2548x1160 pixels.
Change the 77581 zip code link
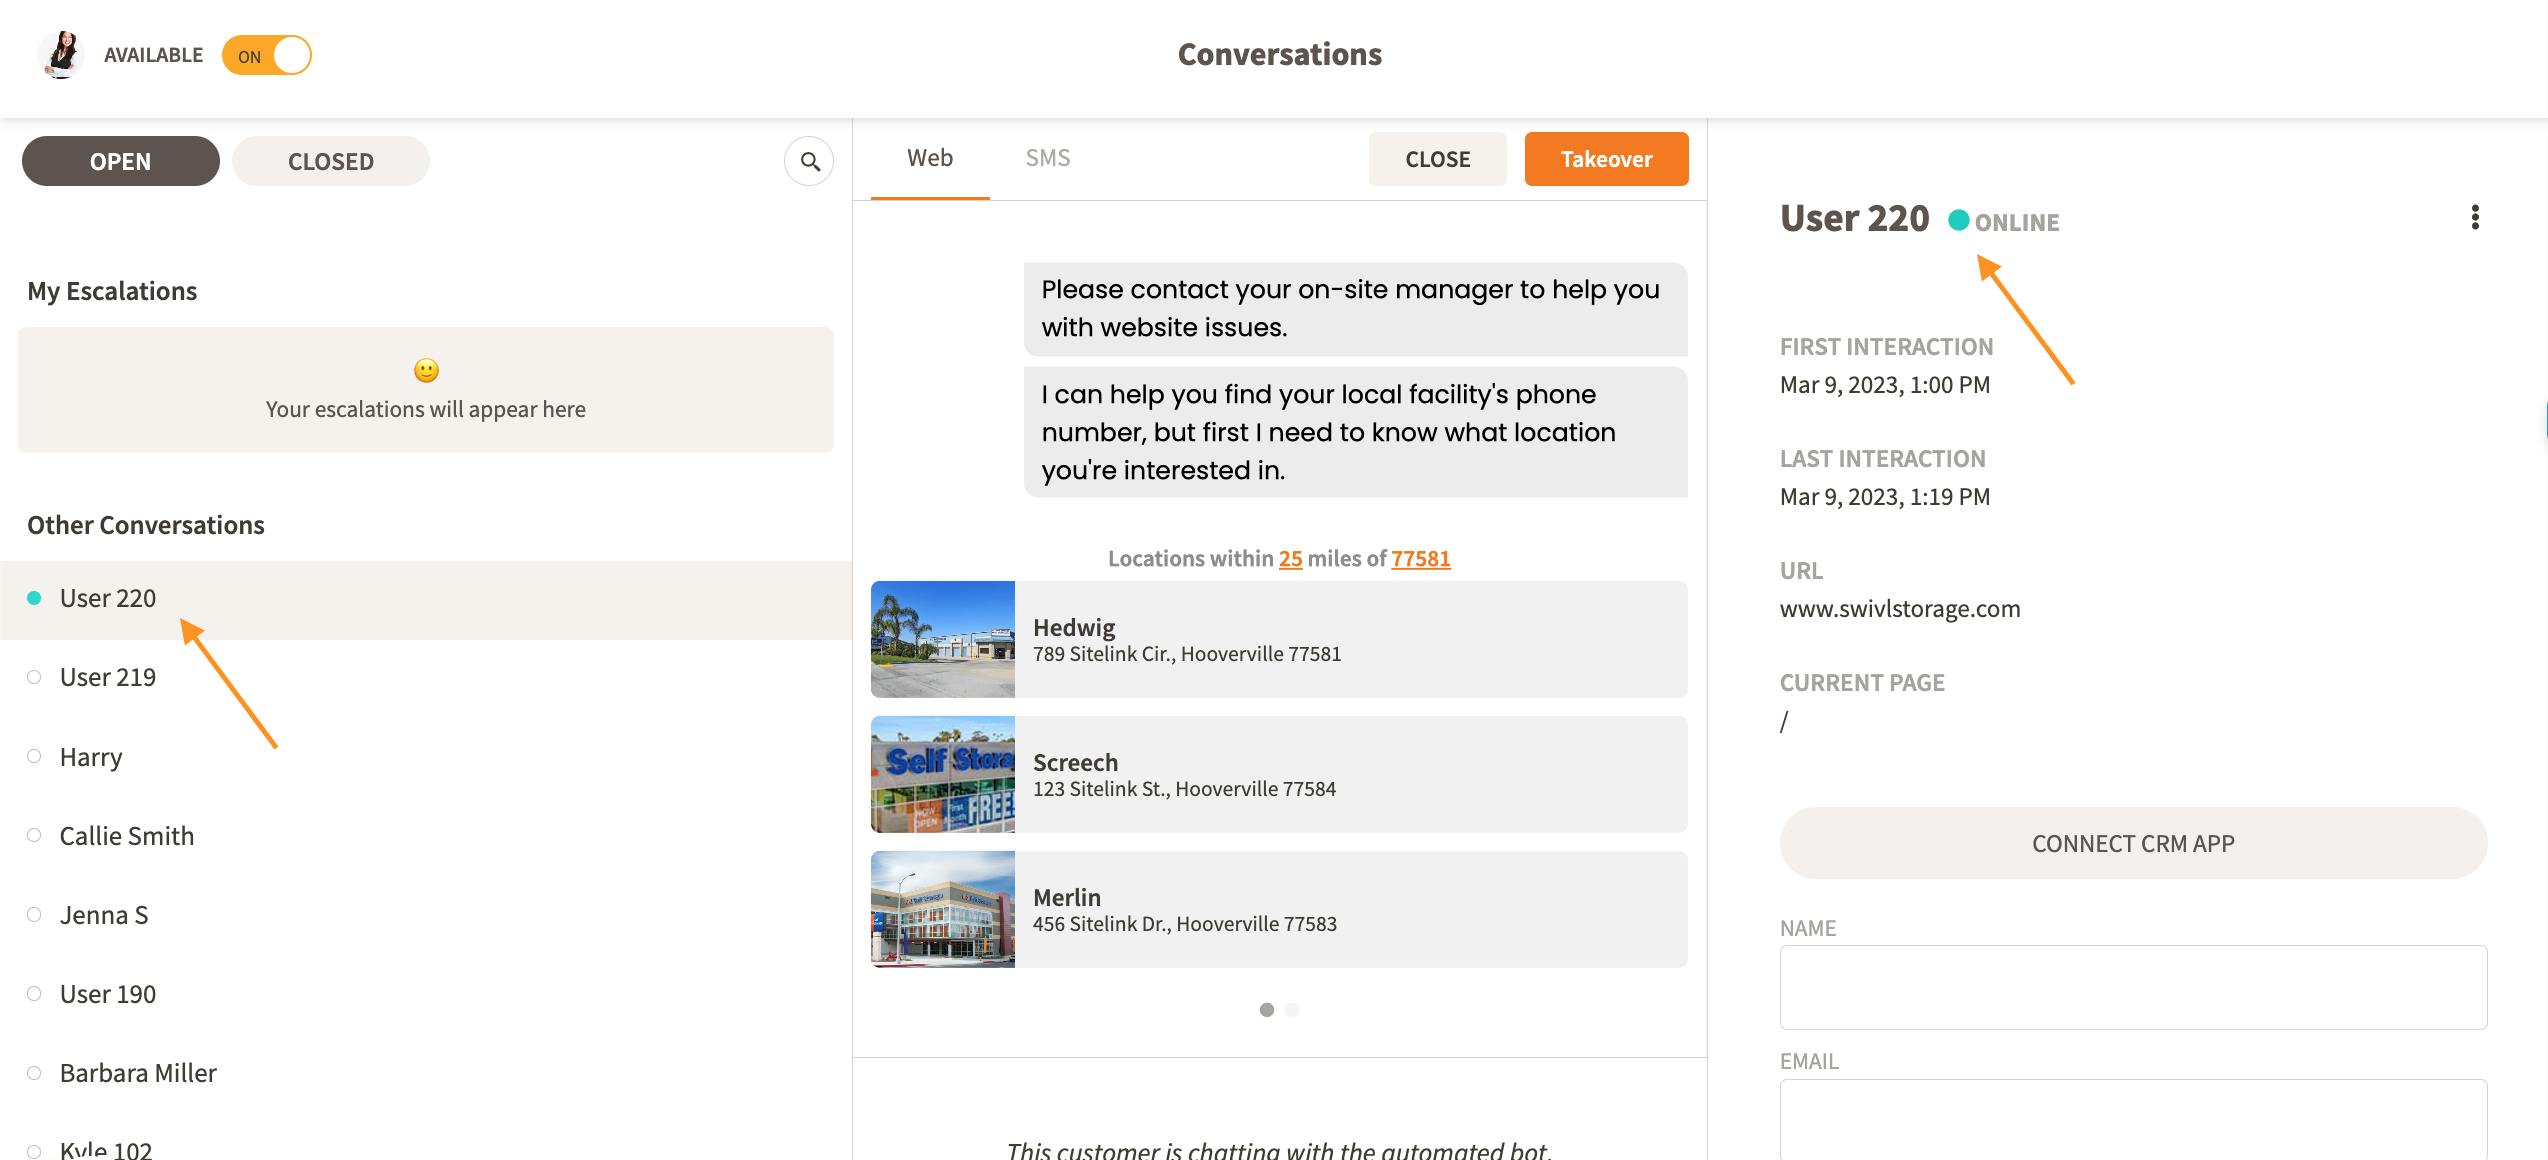[x=1420, y=559]
